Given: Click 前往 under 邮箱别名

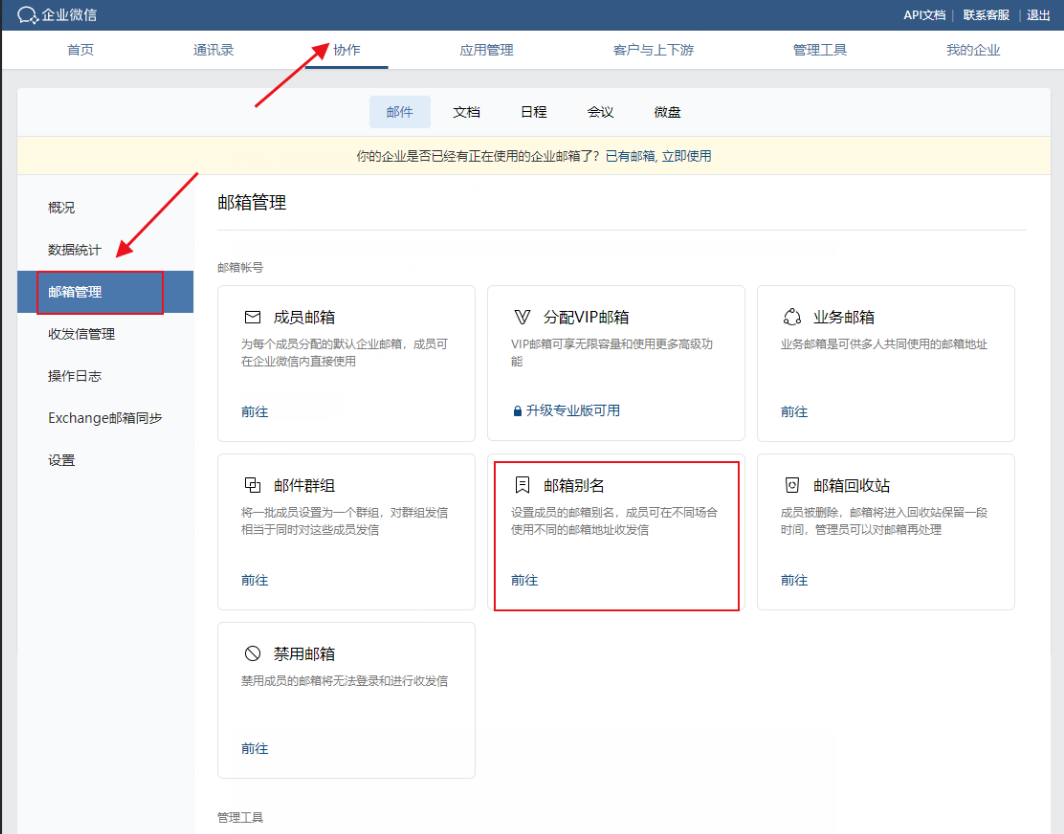Looking at the screenshot, I should (524, 580).
